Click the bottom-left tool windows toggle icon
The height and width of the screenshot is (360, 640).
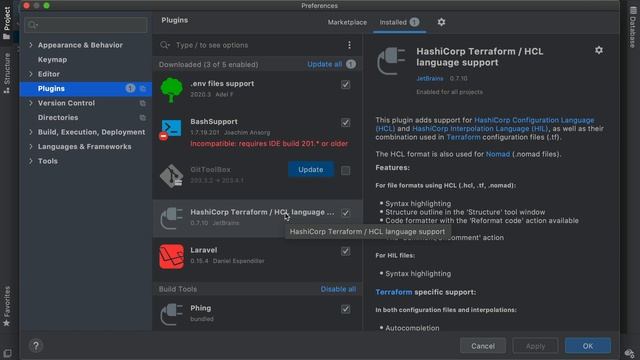point(7,353)
